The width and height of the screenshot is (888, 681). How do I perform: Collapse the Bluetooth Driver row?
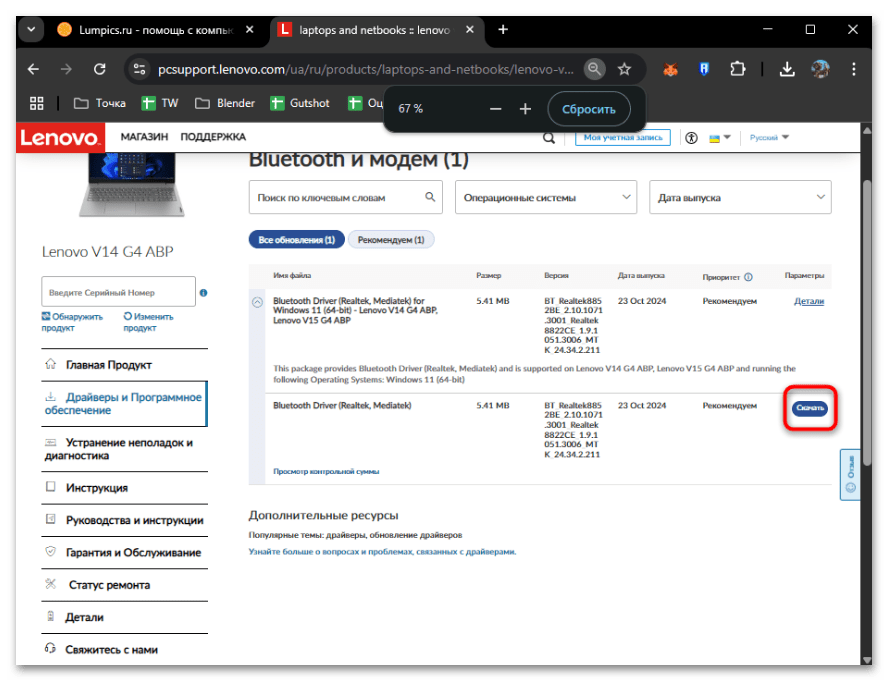257,302
